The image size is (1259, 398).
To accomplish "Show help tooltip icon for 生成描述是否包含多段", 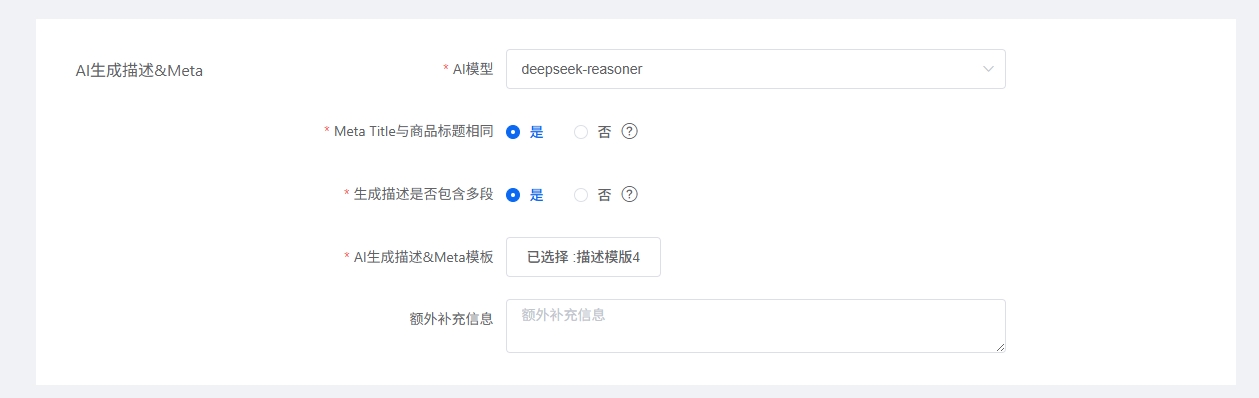I will click(630, 194).
